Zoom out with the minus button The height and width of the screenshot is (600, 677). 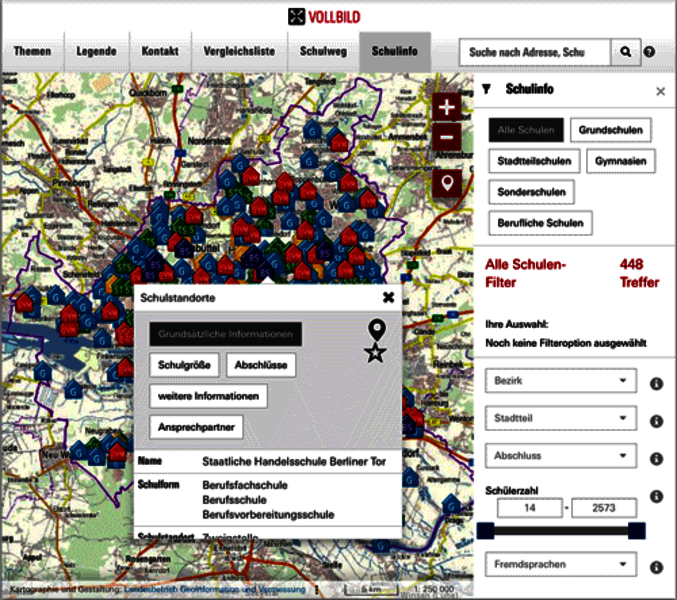(447, 137)
